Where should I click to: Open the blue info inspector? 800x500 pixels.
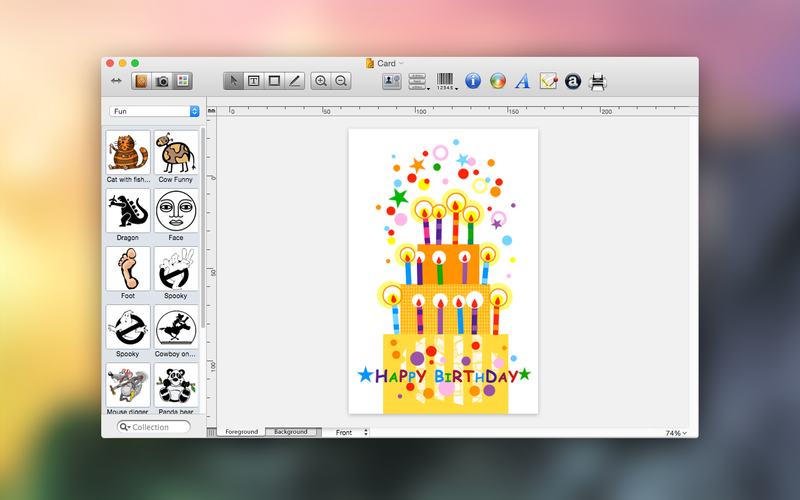click(473, 81)
